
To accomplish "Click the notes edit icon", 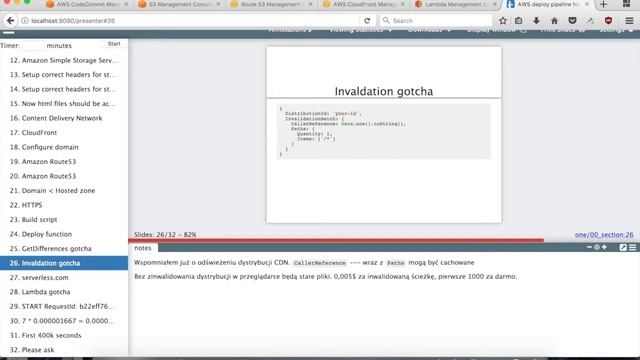I will pyautogui.click(x=623, y=247).
